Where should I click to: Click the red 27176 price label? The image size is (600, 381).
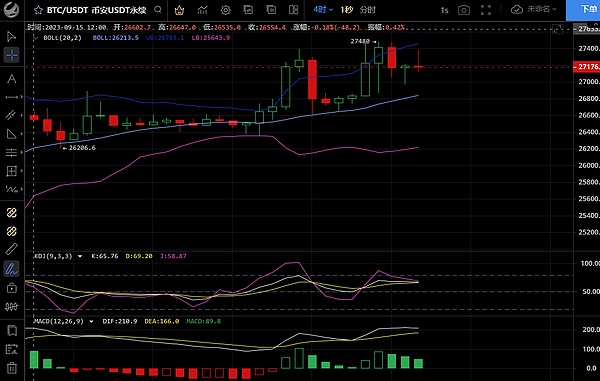point(587,67)
